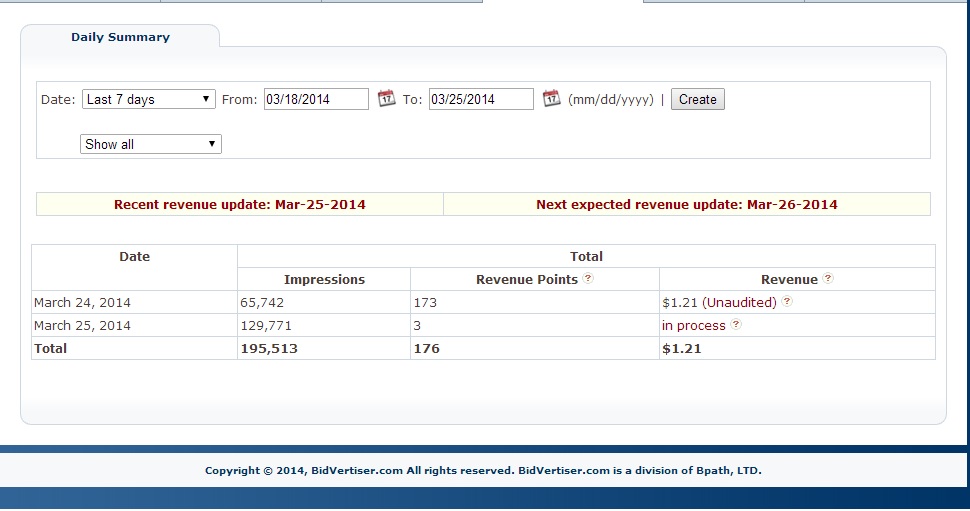The image size is (970, 511).
Task: Open the Show all dropdown
Action: [x=151, y=144]
